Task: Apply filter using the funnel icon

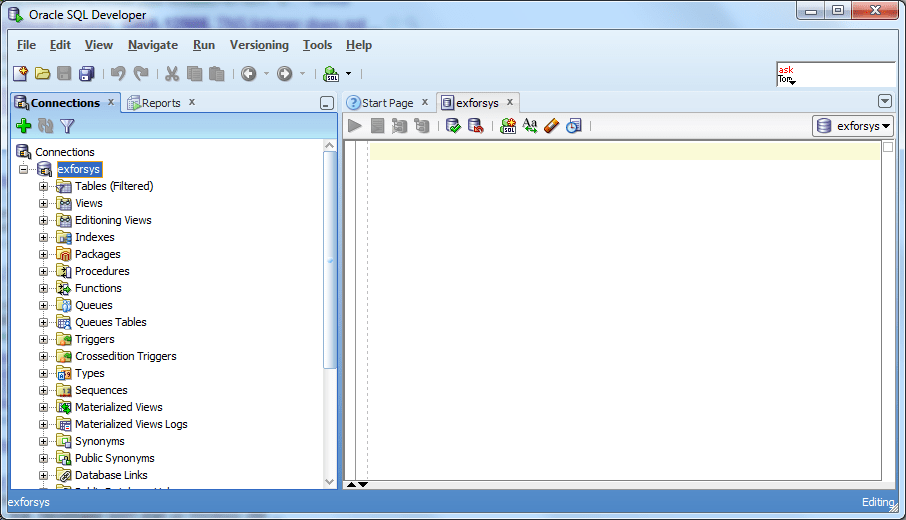Action: click(68, 126)
